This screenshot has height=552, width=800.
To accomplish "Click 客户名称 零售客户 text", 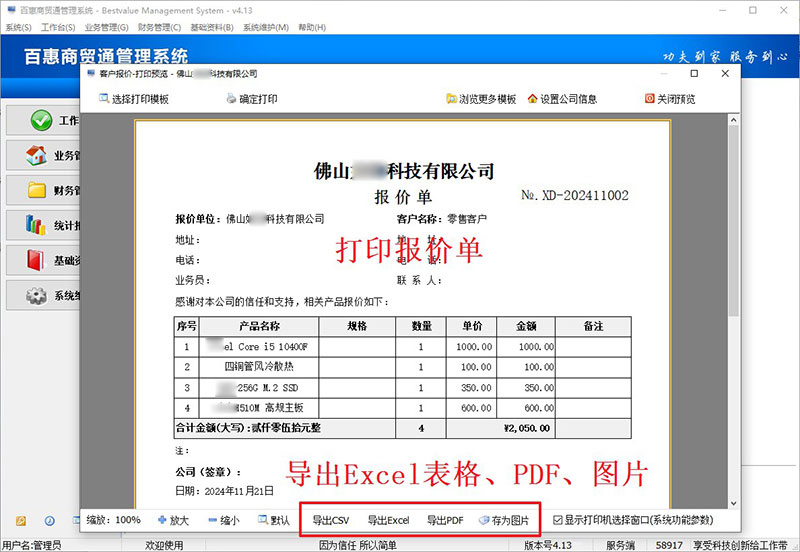I will 442,219.
